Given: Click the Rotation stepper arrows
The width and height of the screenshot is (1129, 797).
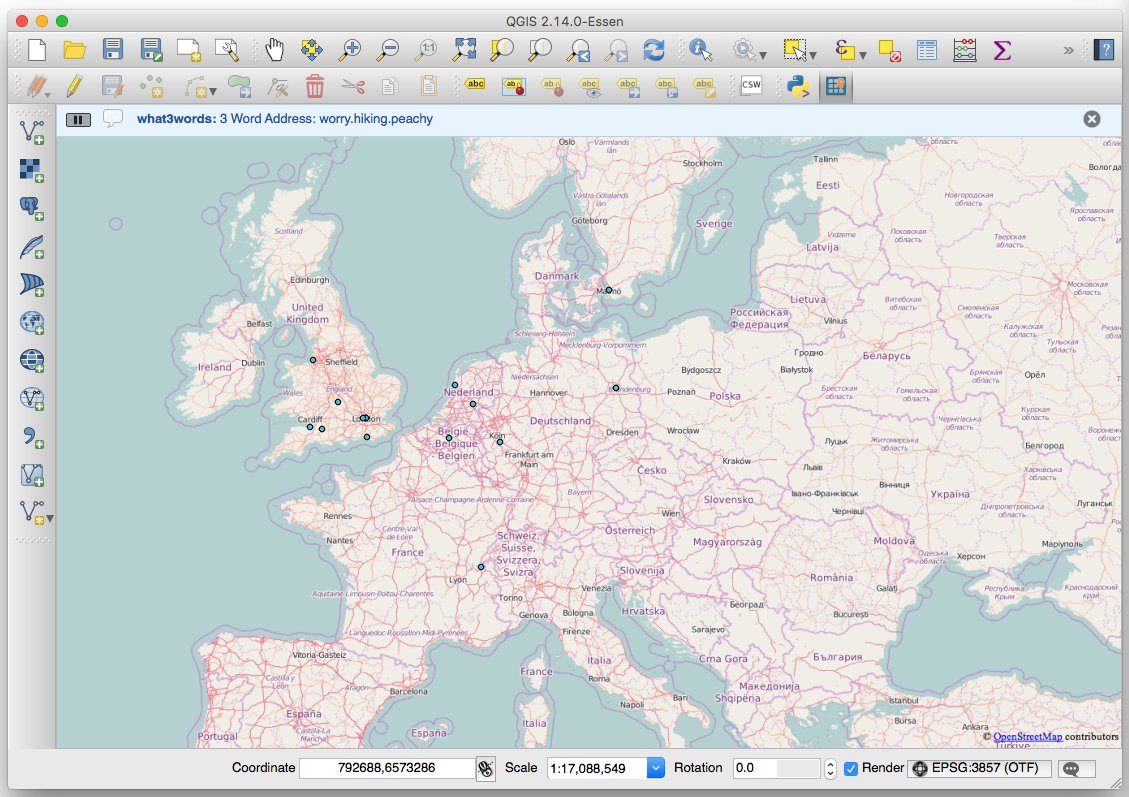Looking at the screenshot, I should pyautogui.click(x=830, y=769).
